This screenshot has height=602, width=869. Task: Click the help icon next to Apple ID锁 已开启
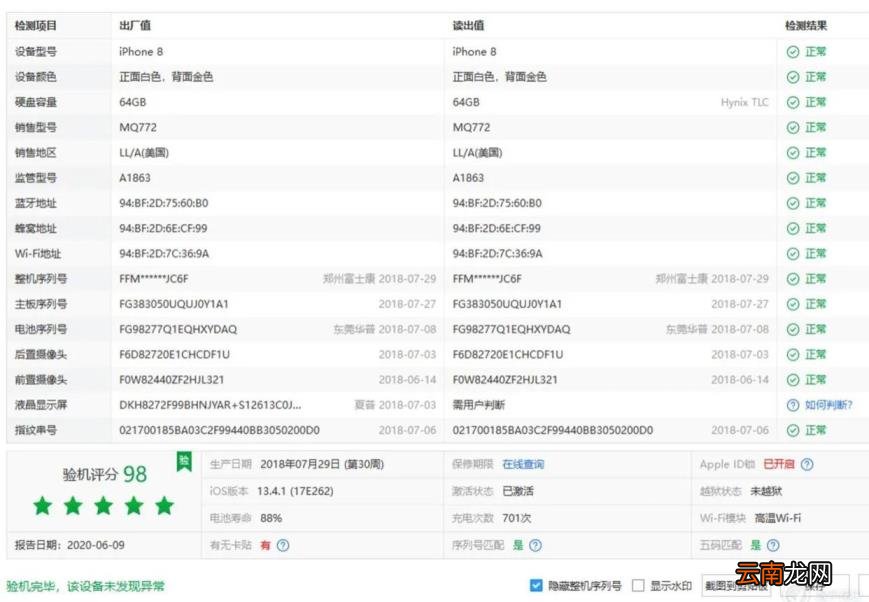[x=807, y=465]
